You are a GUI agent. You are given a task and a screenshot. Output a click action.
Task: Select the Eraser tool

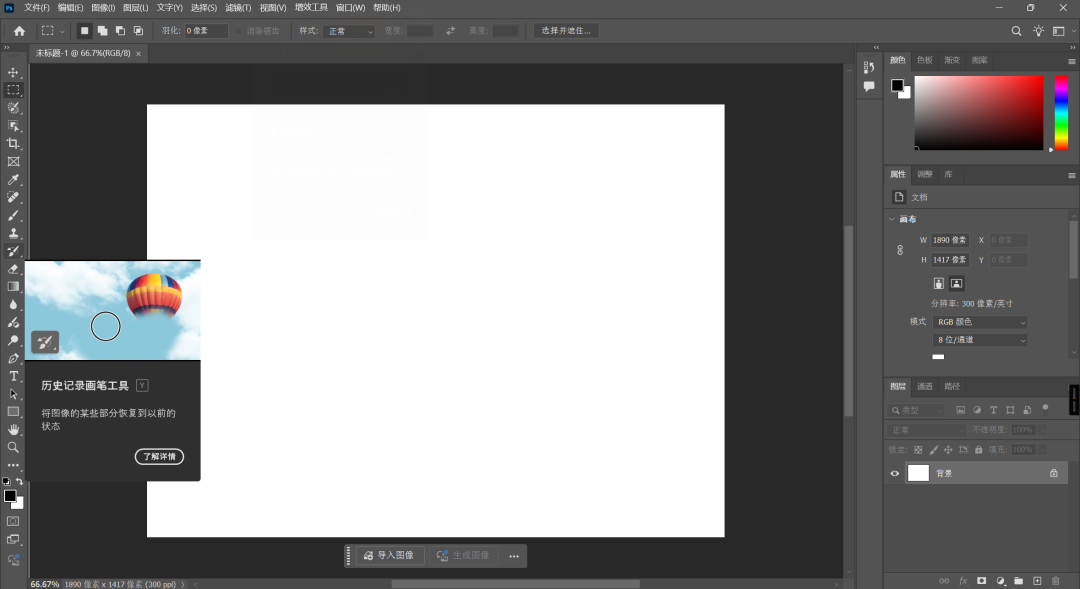[x=13, y=269]
